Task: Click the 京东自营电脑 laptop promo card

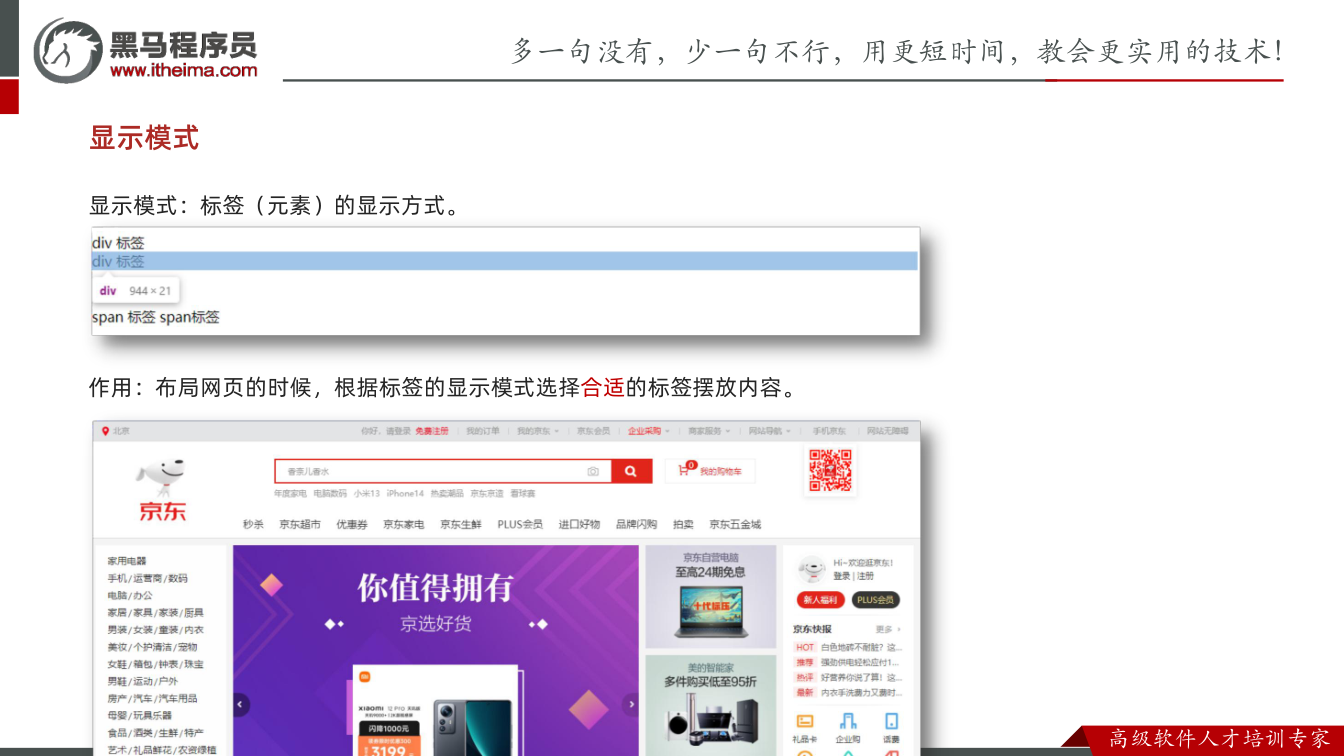Action: [x=710, y=596]
